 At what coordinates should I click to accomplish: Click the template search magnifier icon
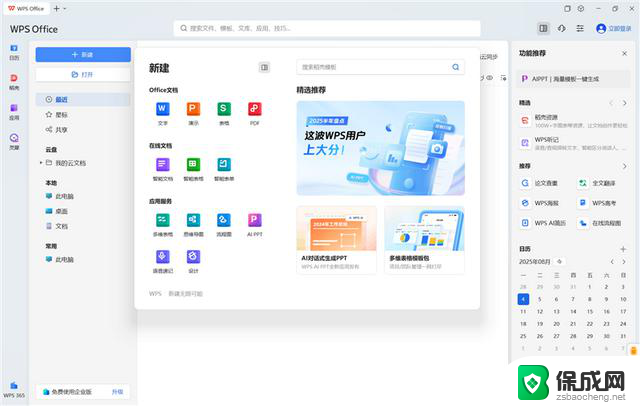pyautogui.click(x=456, y=67)
